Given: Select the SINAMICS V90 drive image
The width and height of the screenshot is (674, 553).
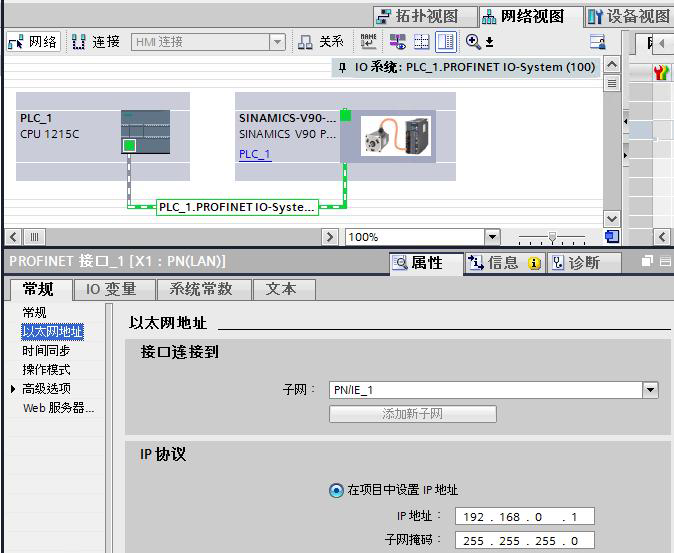Looking at the screenshot, I should pyautogui.click(x=395, y=136).
